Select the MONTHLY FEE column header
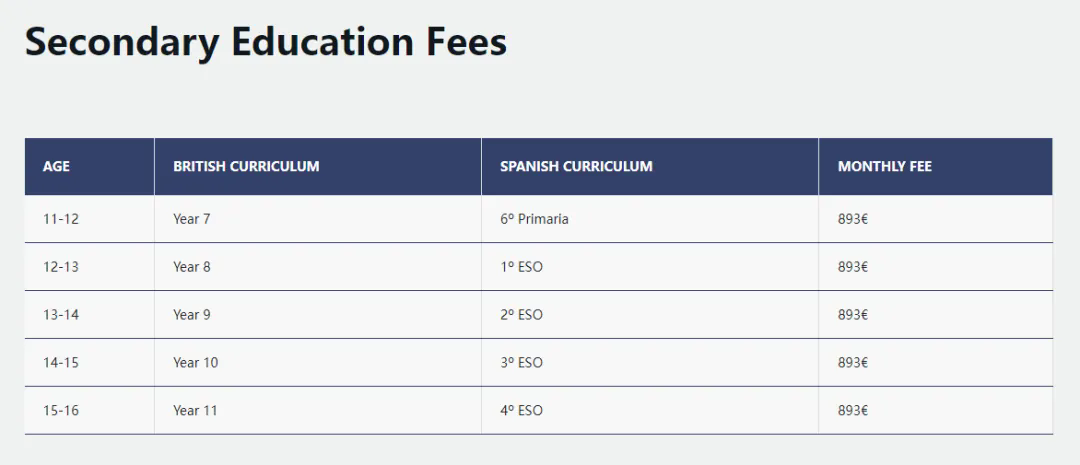The image size is (1080, 465). click(935, 166)
